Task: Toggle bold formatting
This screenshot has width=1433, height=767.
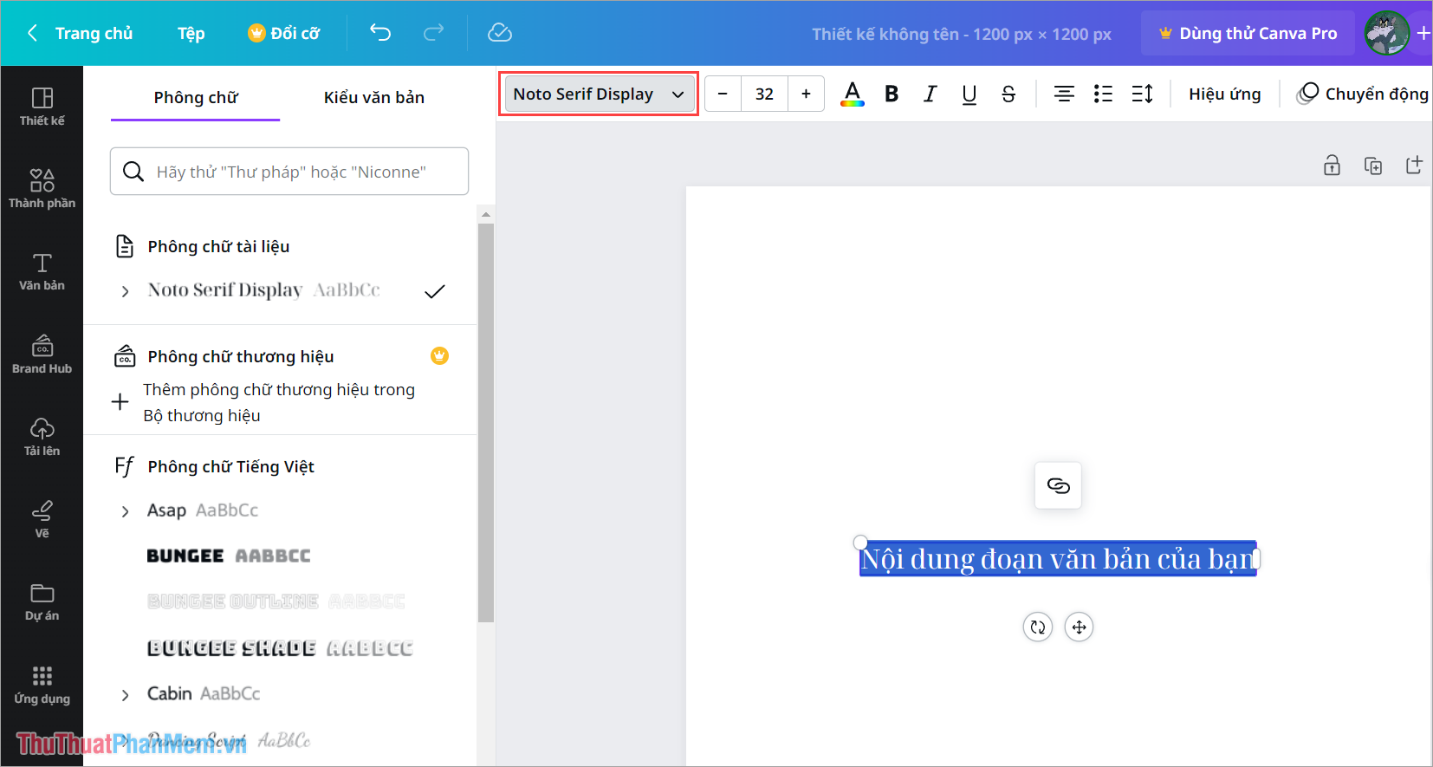Action: [892, 94]
